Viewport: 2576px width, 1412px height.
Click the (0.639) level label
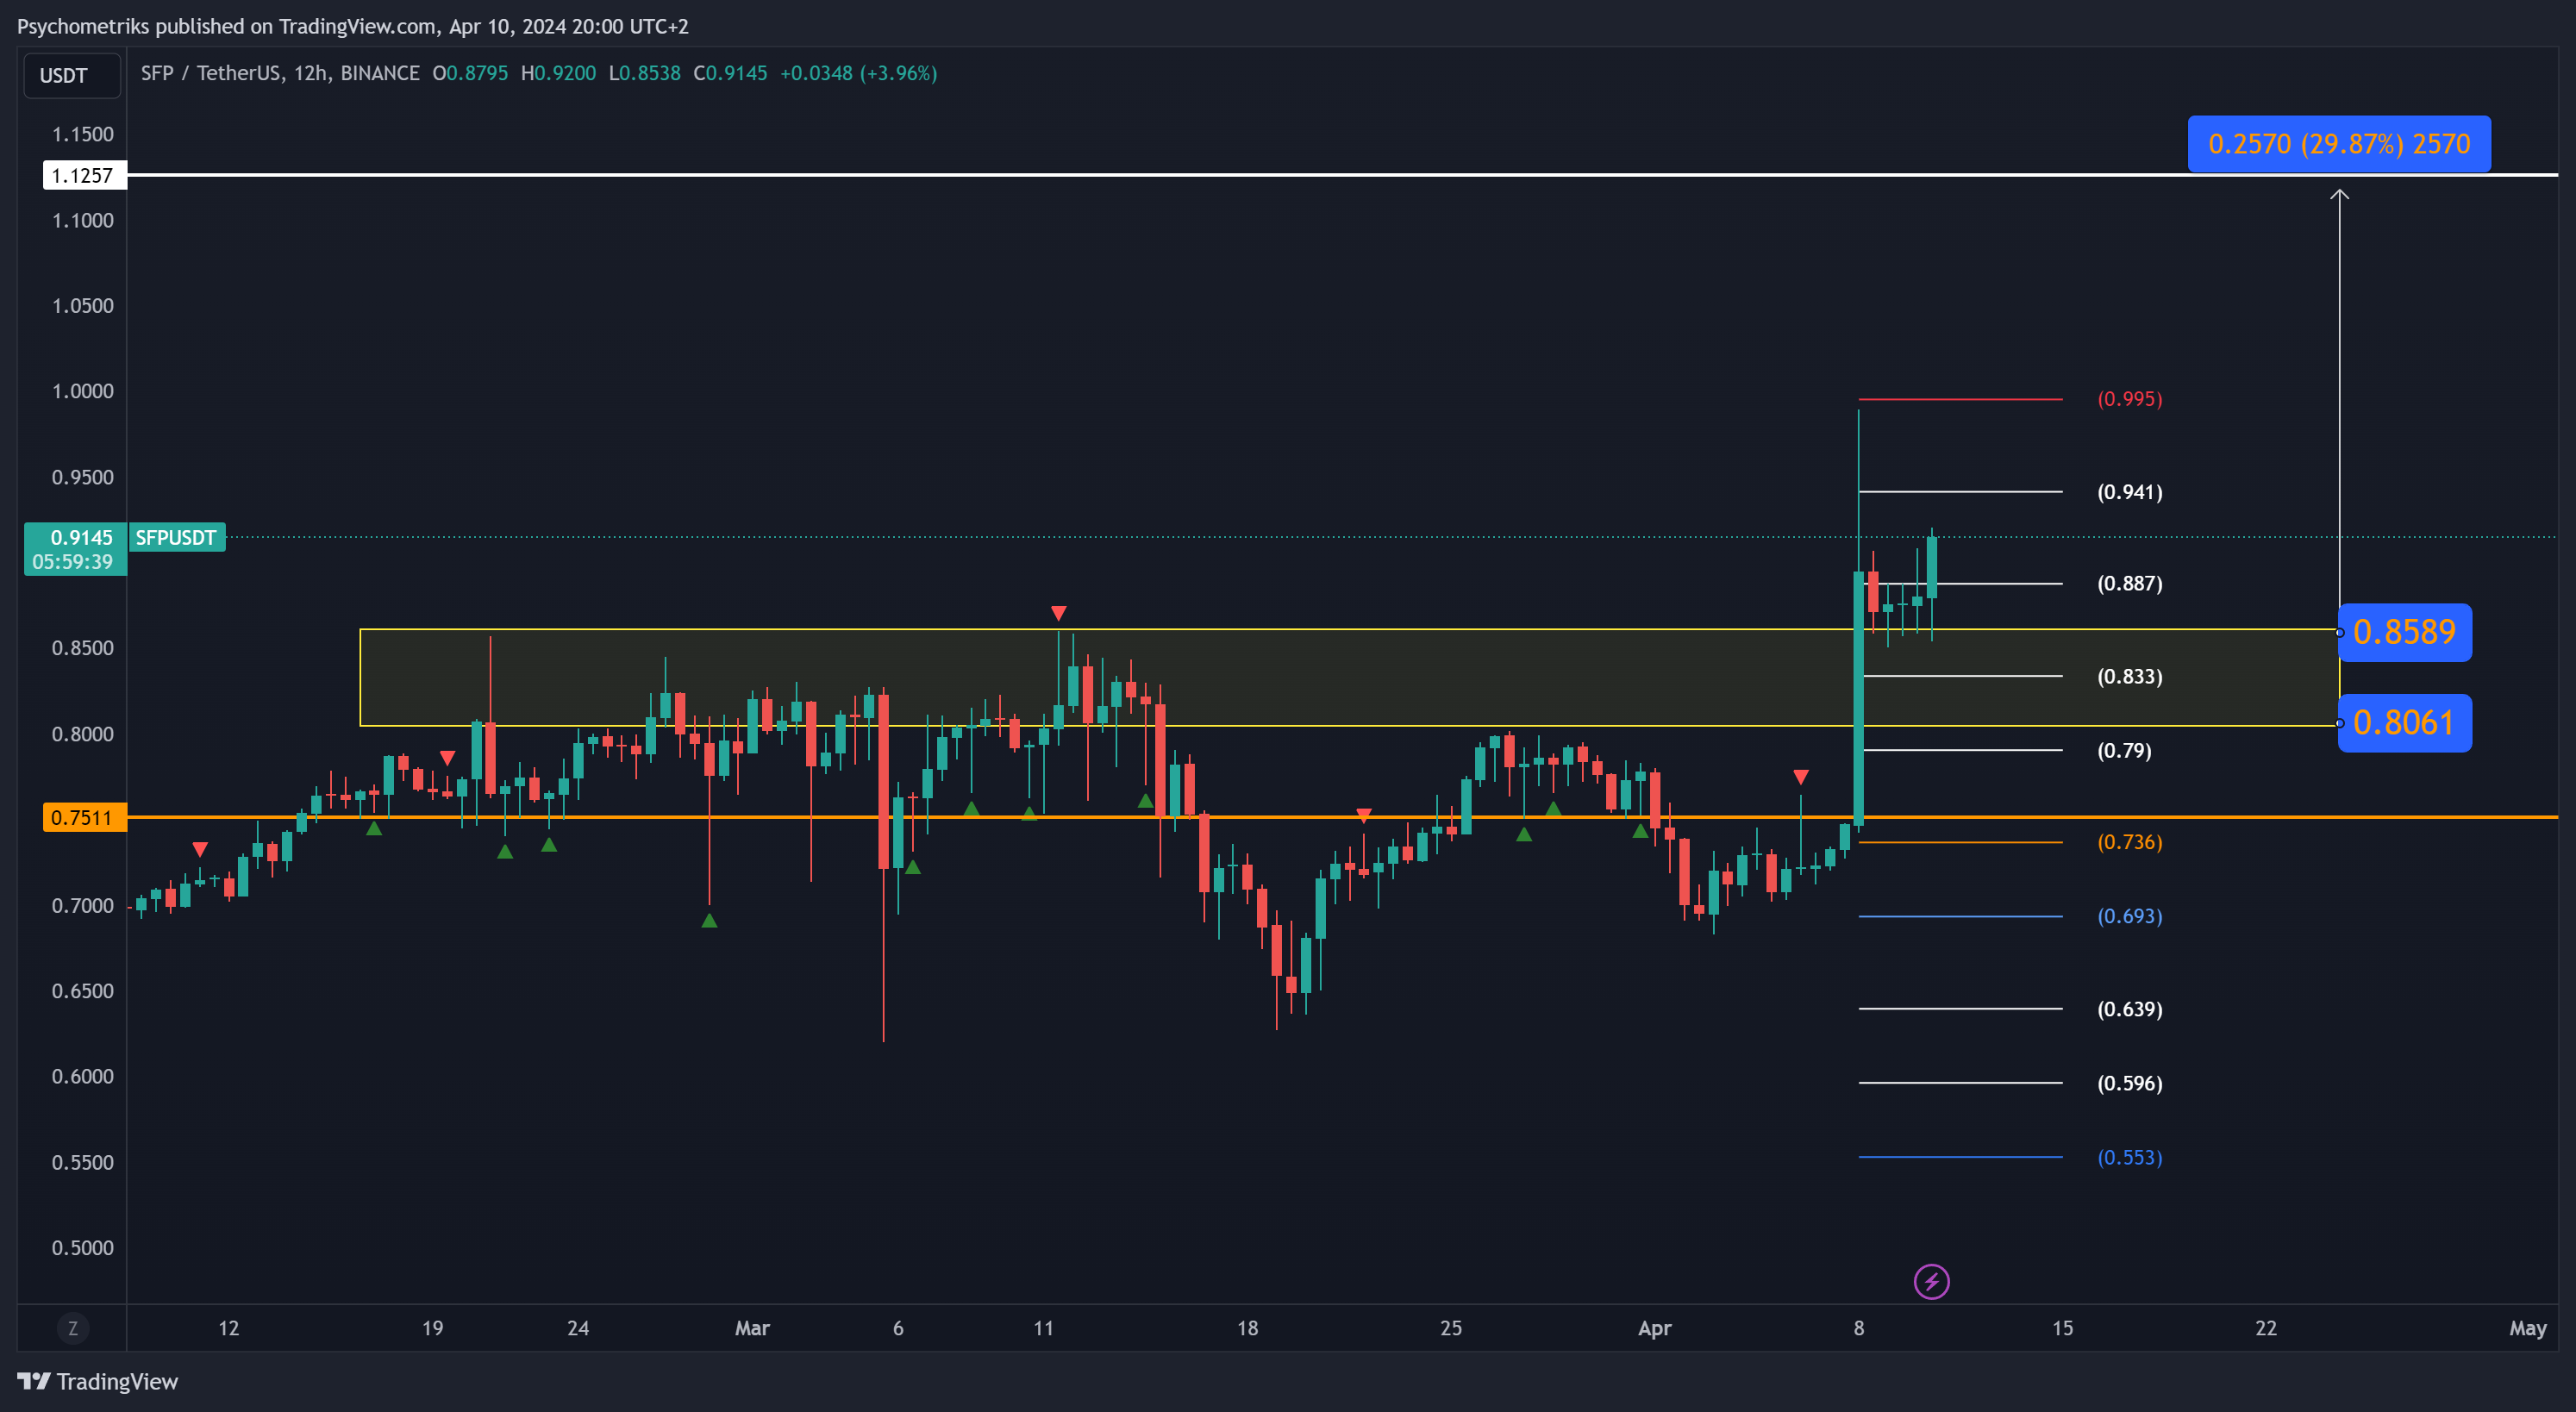pos(2129,1009)
